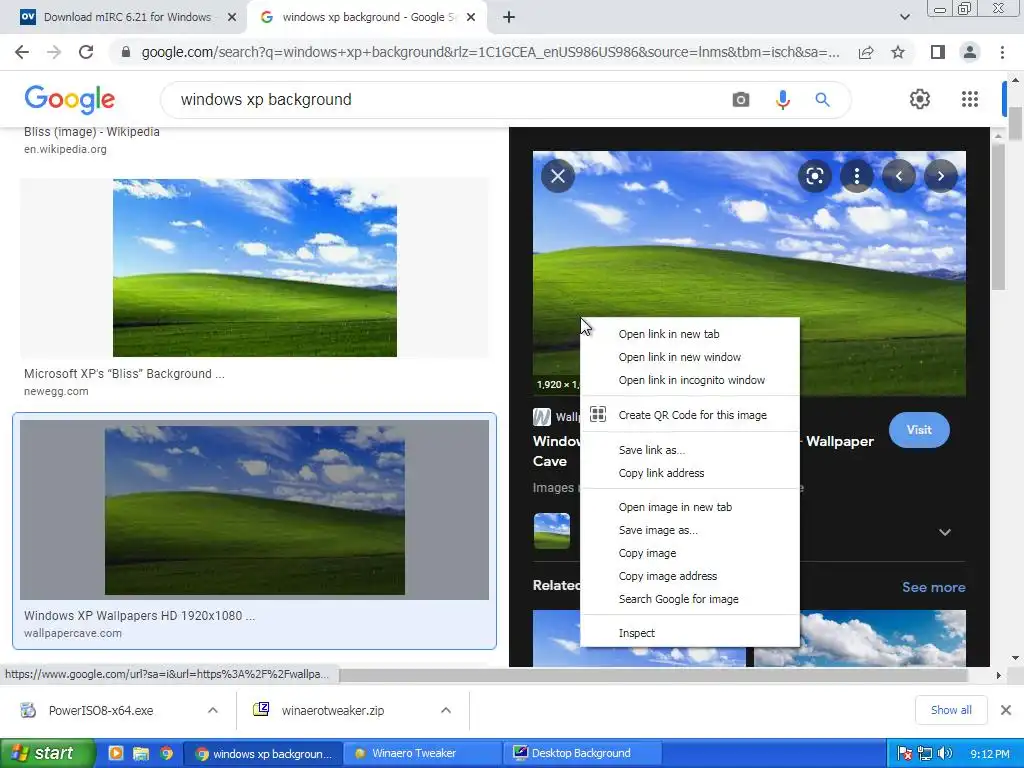Reload the current page
Screen dimensions: 1024x768
86,52
